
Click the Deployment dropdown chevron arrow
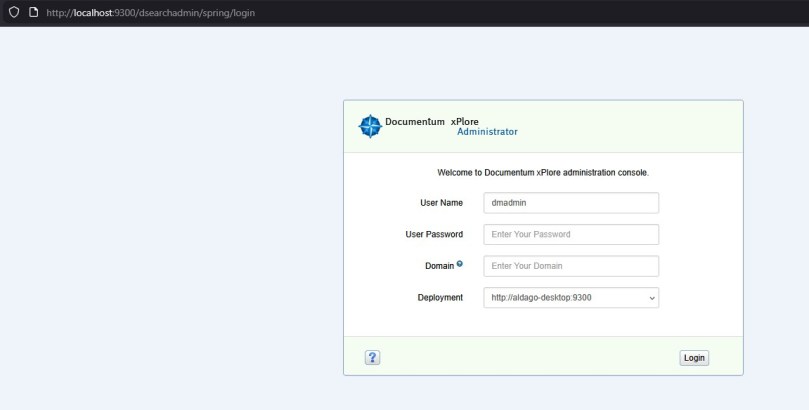point(652,298)
